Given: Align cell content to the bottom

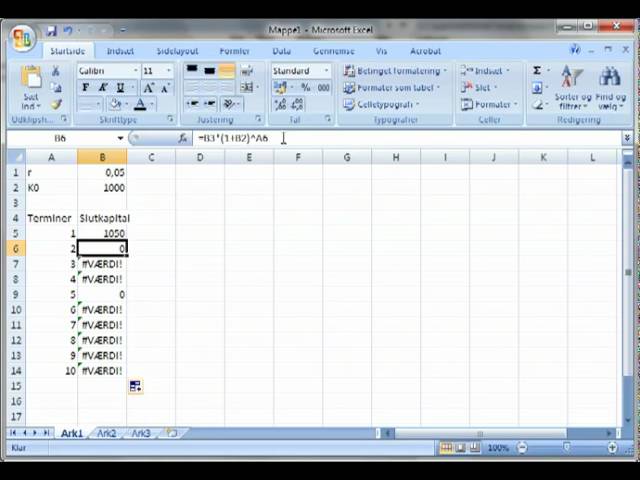Looking at the screenshot, I should pyautogui.click(x=227, y=71).
